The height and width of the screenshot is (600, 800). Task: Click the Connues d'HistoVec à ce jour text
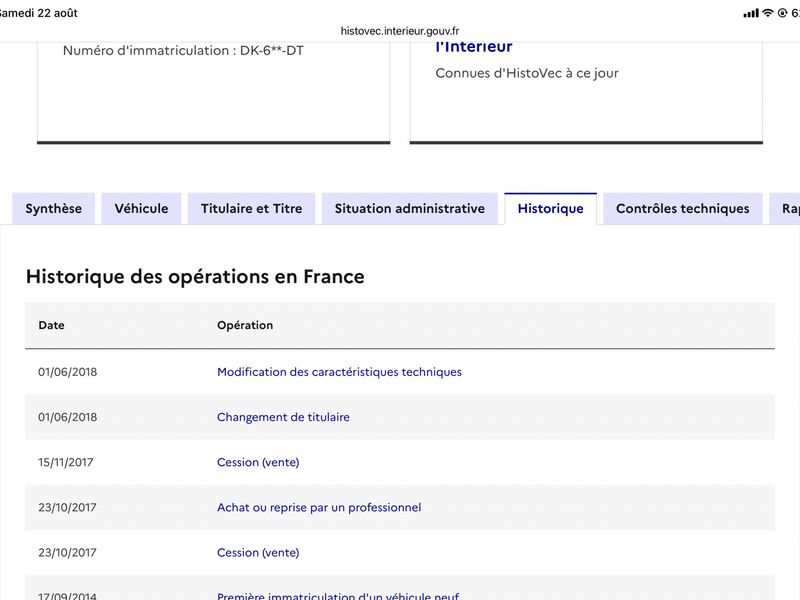pyautogui.click(x=527, y=73)
